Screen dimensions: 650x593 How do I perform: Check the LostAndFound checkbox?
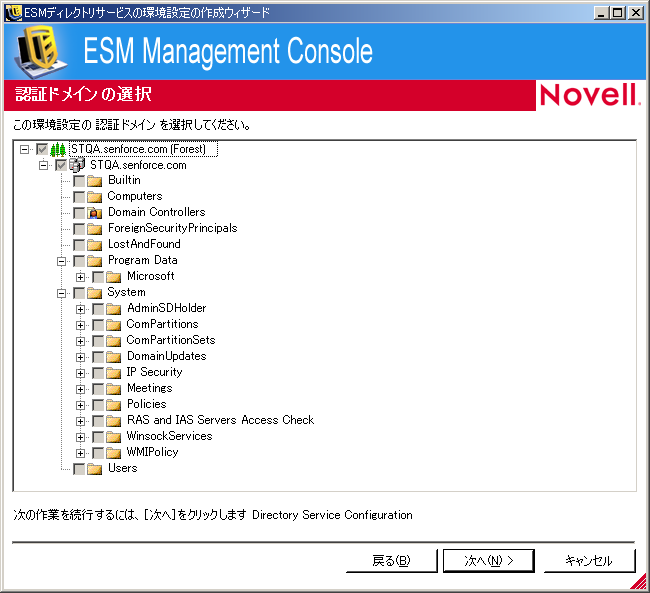click(x=79, y=245)
